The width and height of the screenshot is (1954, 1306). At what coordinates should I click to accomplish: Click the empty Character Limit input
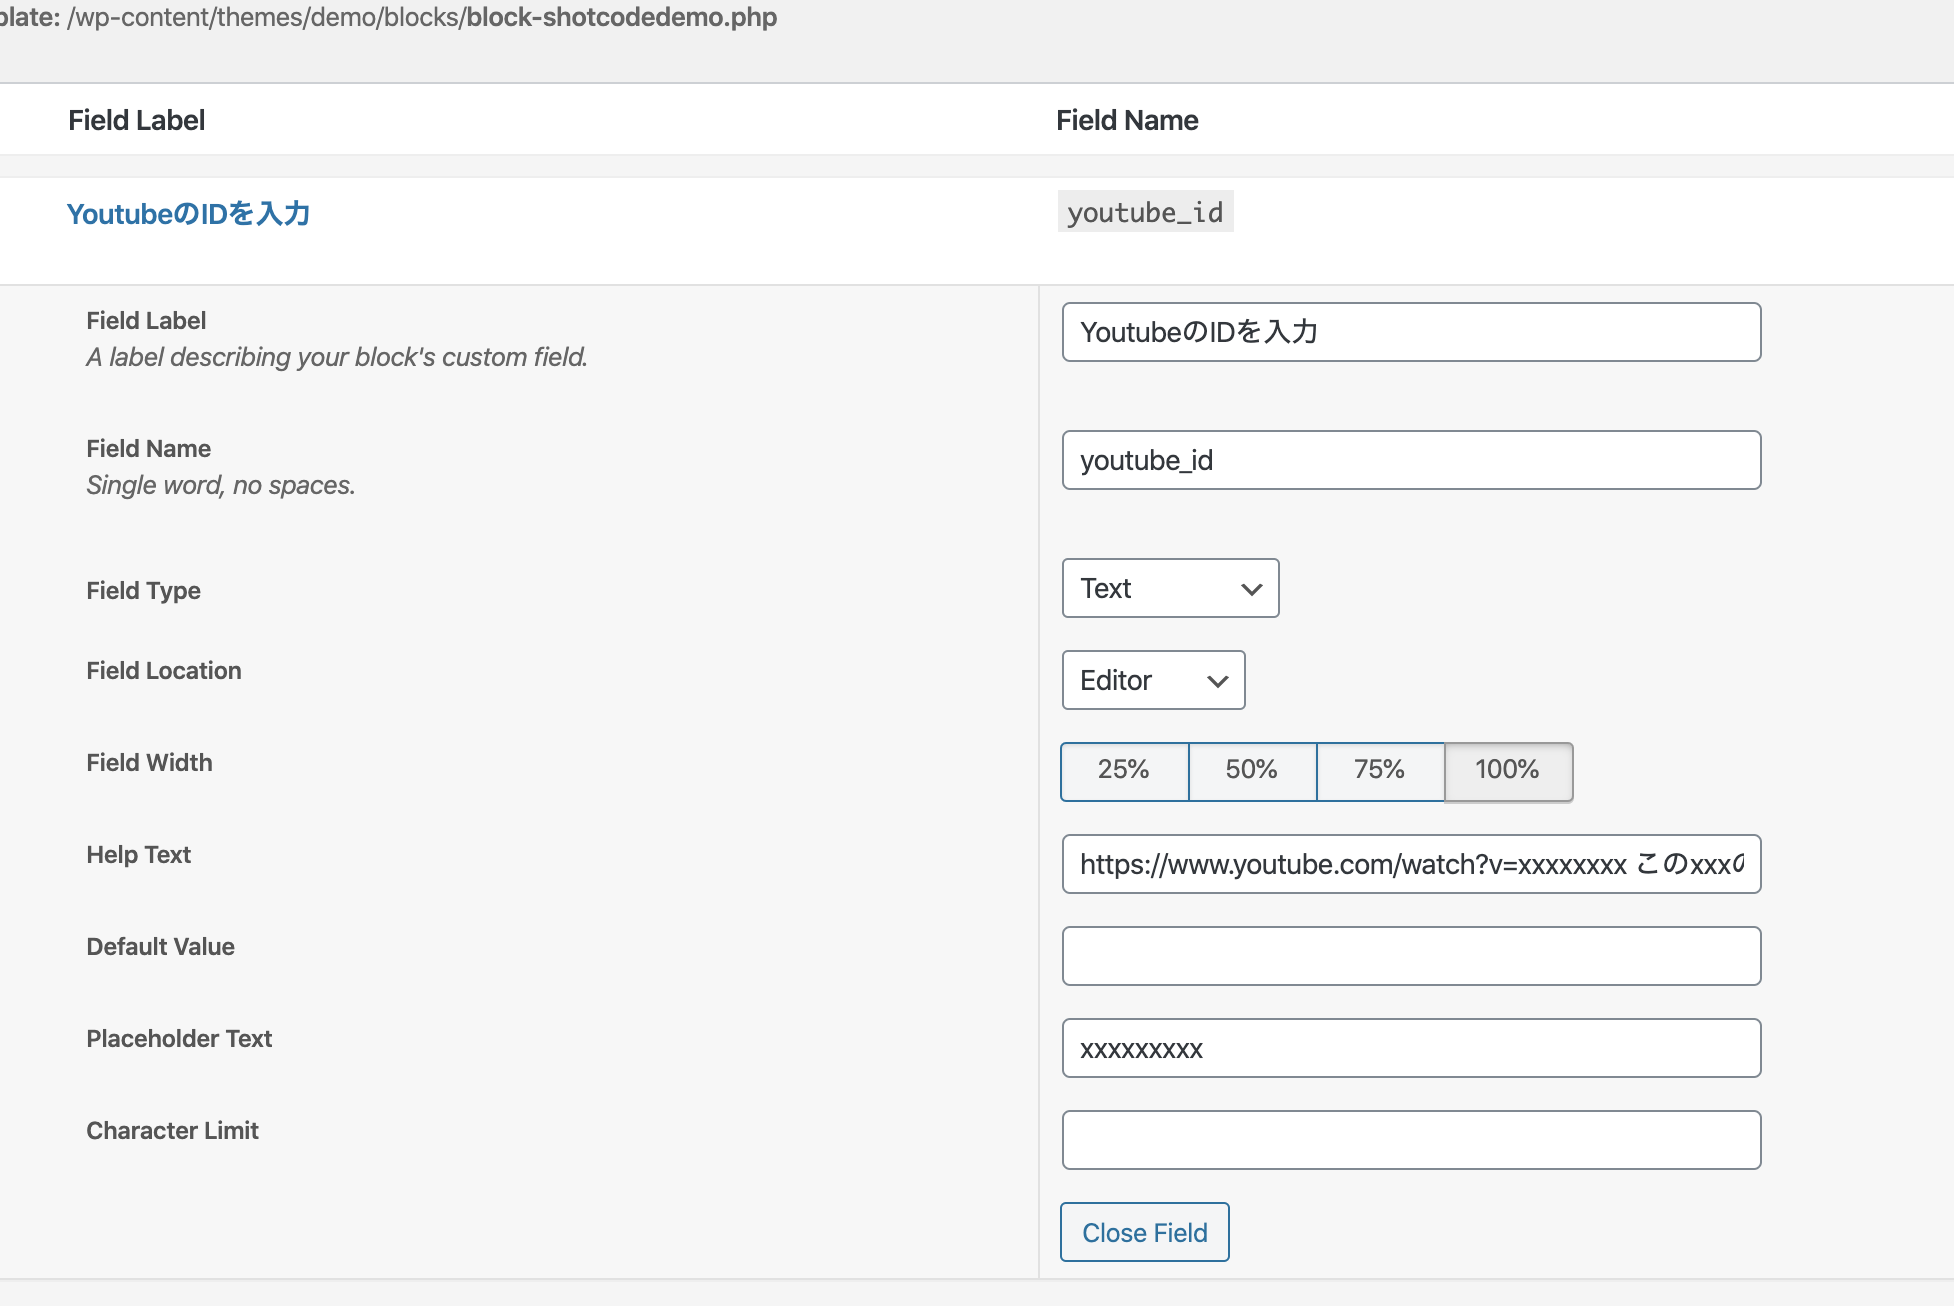(1411, 1140)
